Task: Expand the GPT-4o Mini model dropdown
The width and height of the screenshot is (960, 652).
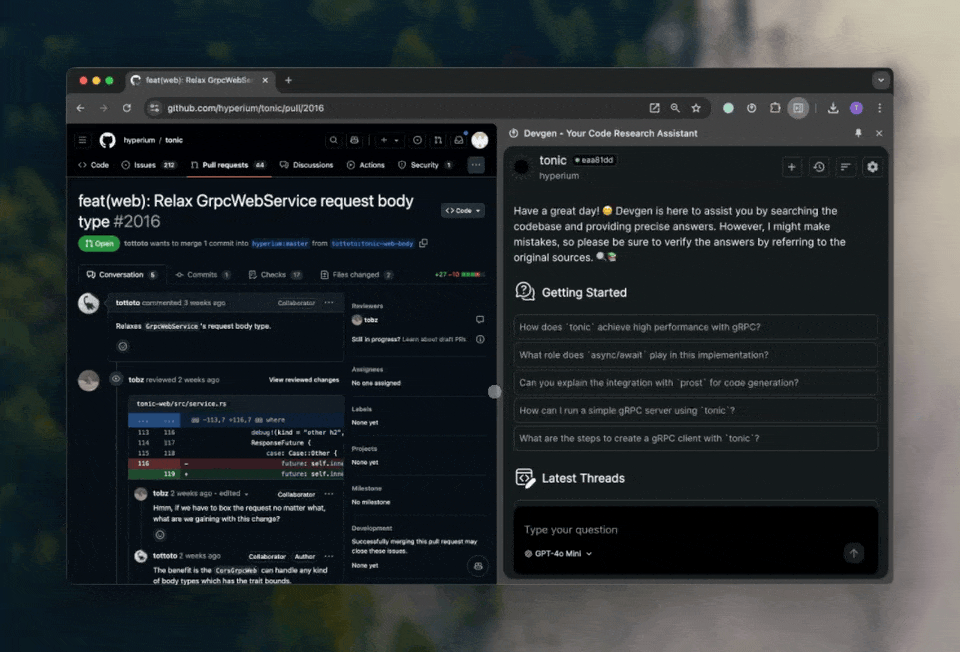Action: tap(559, 553)
